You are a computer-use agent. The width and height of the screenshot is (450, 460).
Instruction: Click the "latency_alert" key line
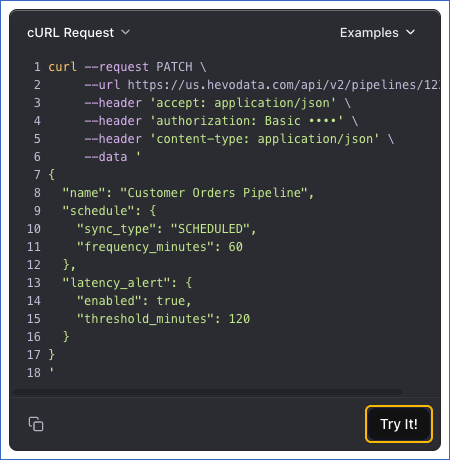(127, 283)
